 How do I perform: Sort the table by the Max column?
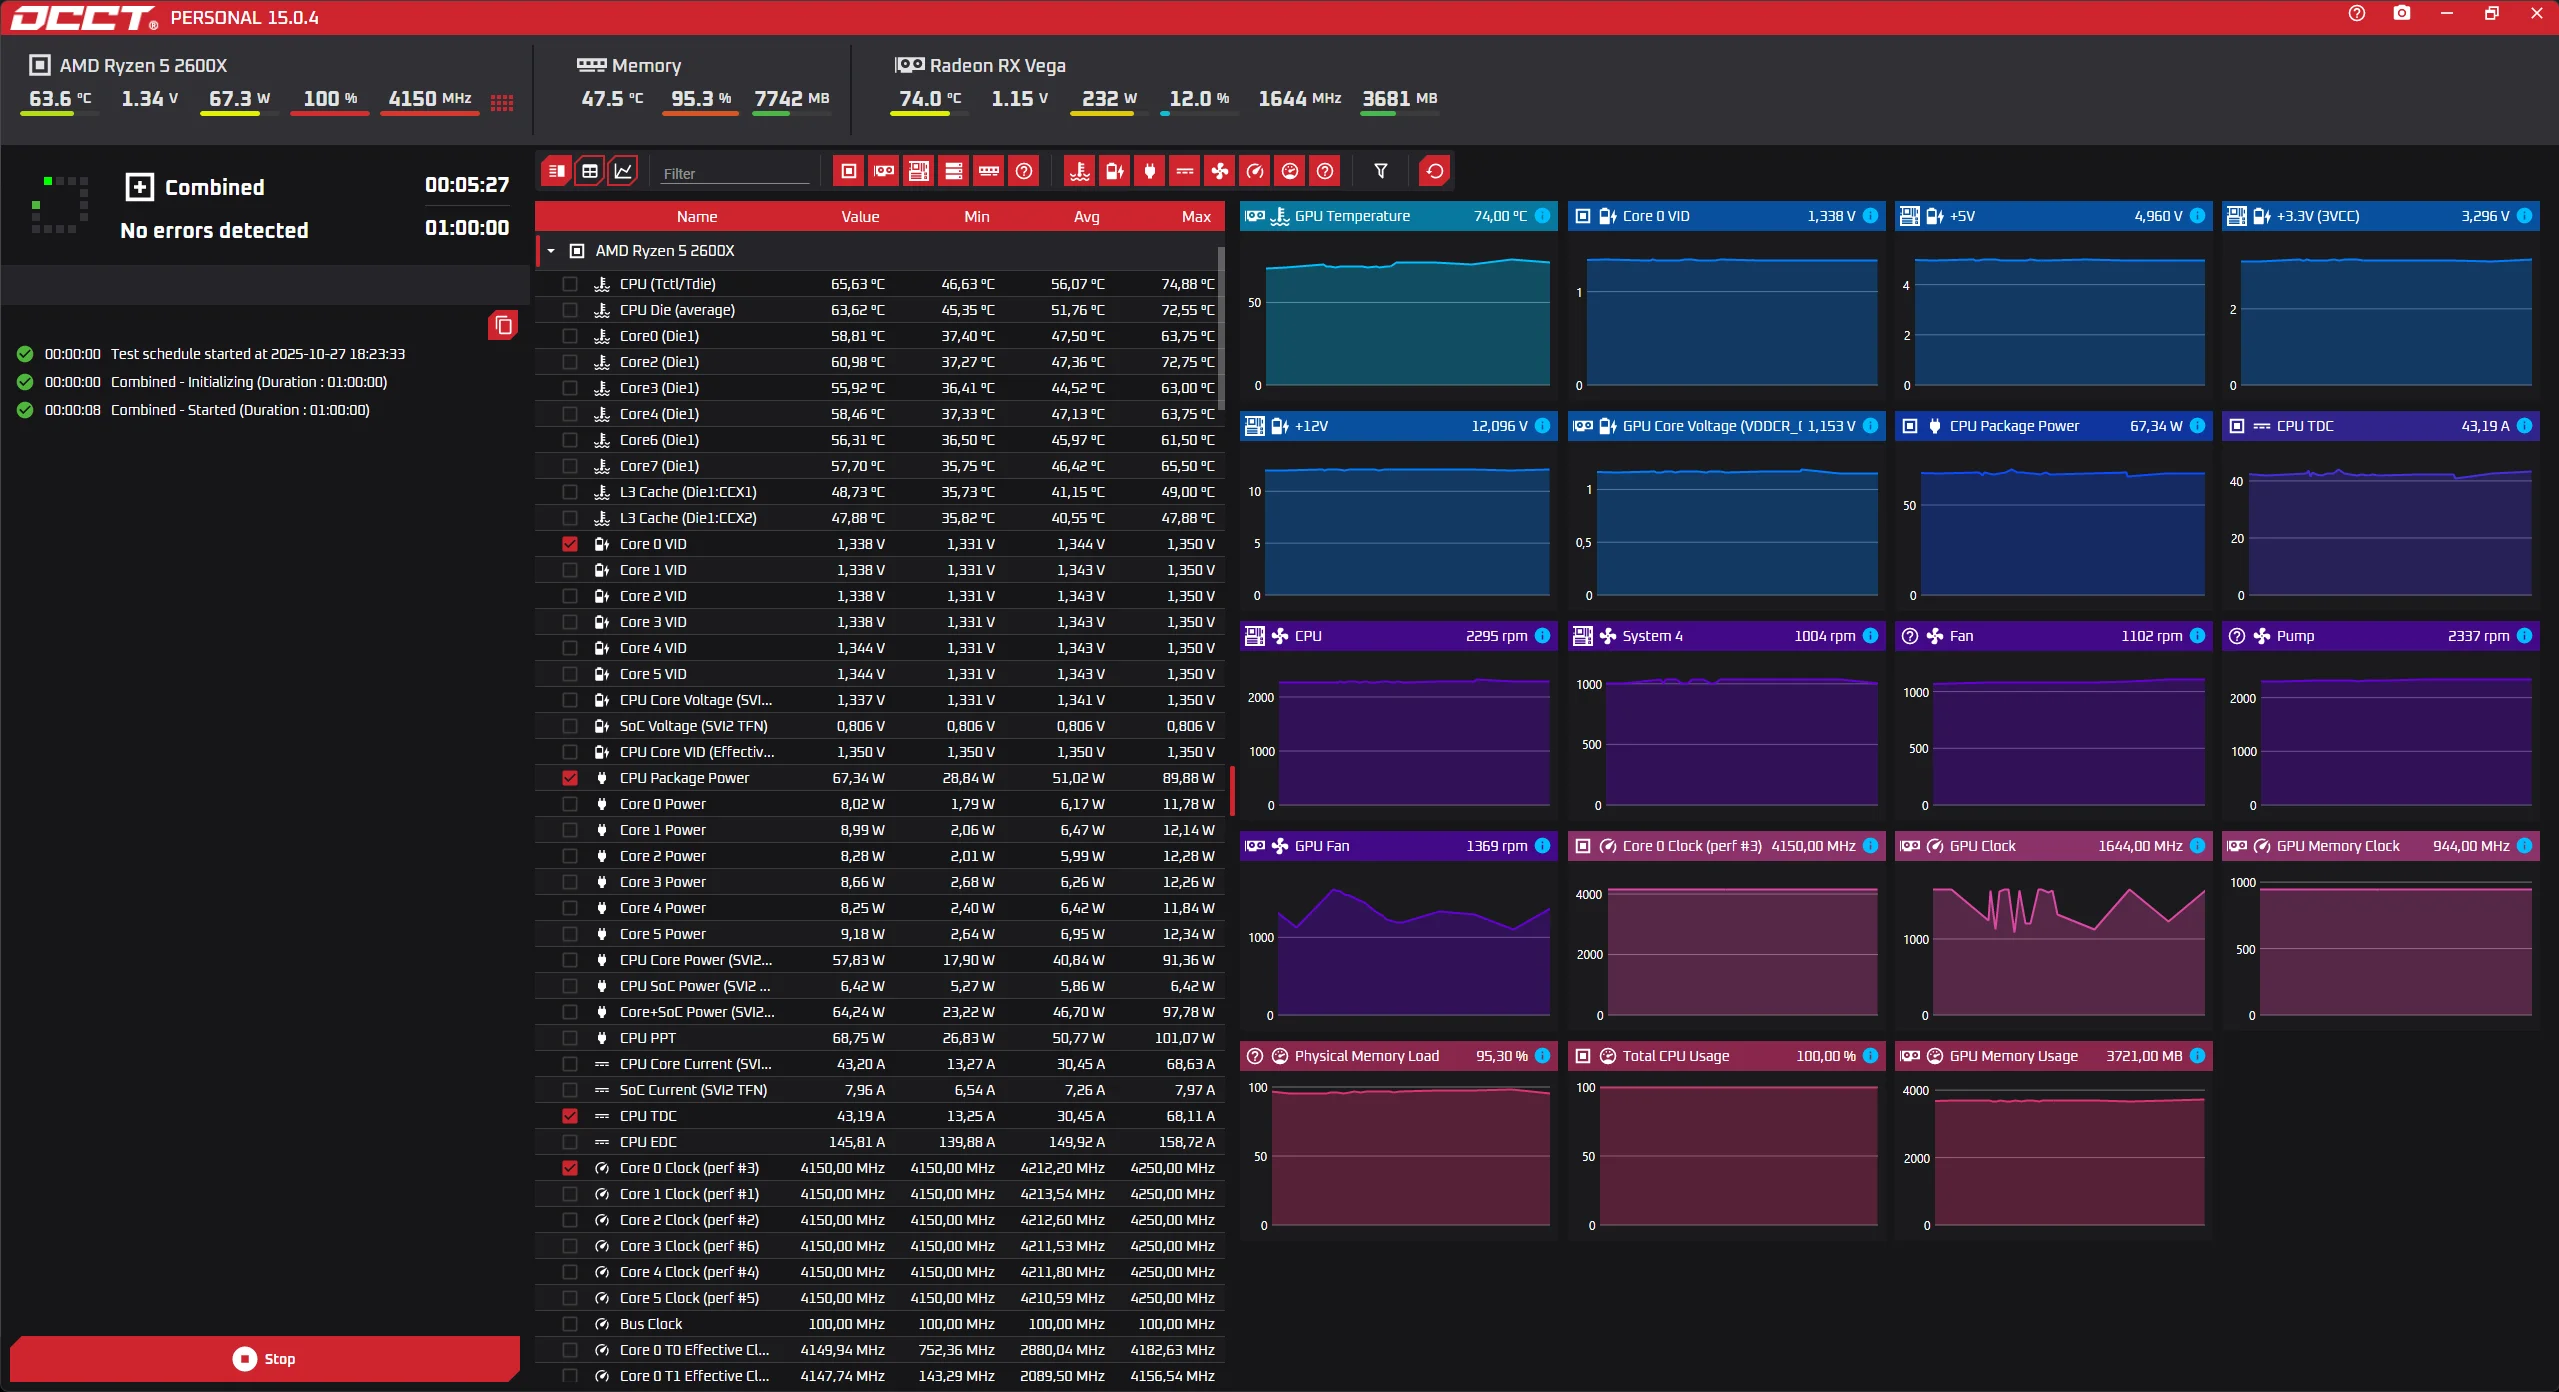[x=1195, y=216]
